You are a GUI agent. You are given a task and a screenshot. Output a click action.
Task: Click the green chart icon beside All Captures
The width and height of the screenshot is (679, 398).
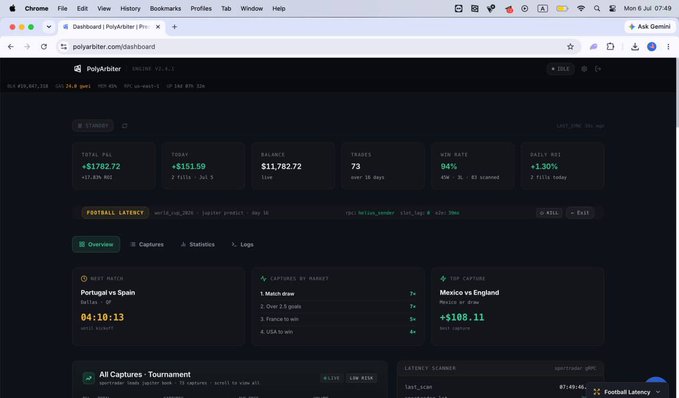(89, 378)
